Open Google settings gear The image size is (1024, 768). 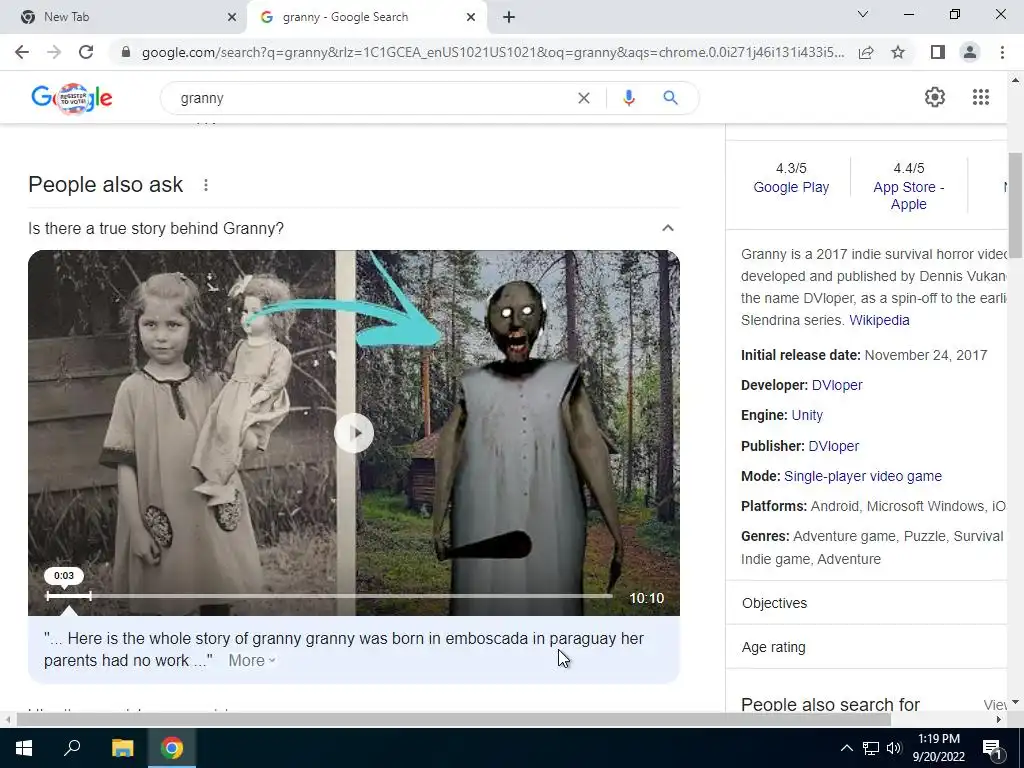[x=935, y=97]
